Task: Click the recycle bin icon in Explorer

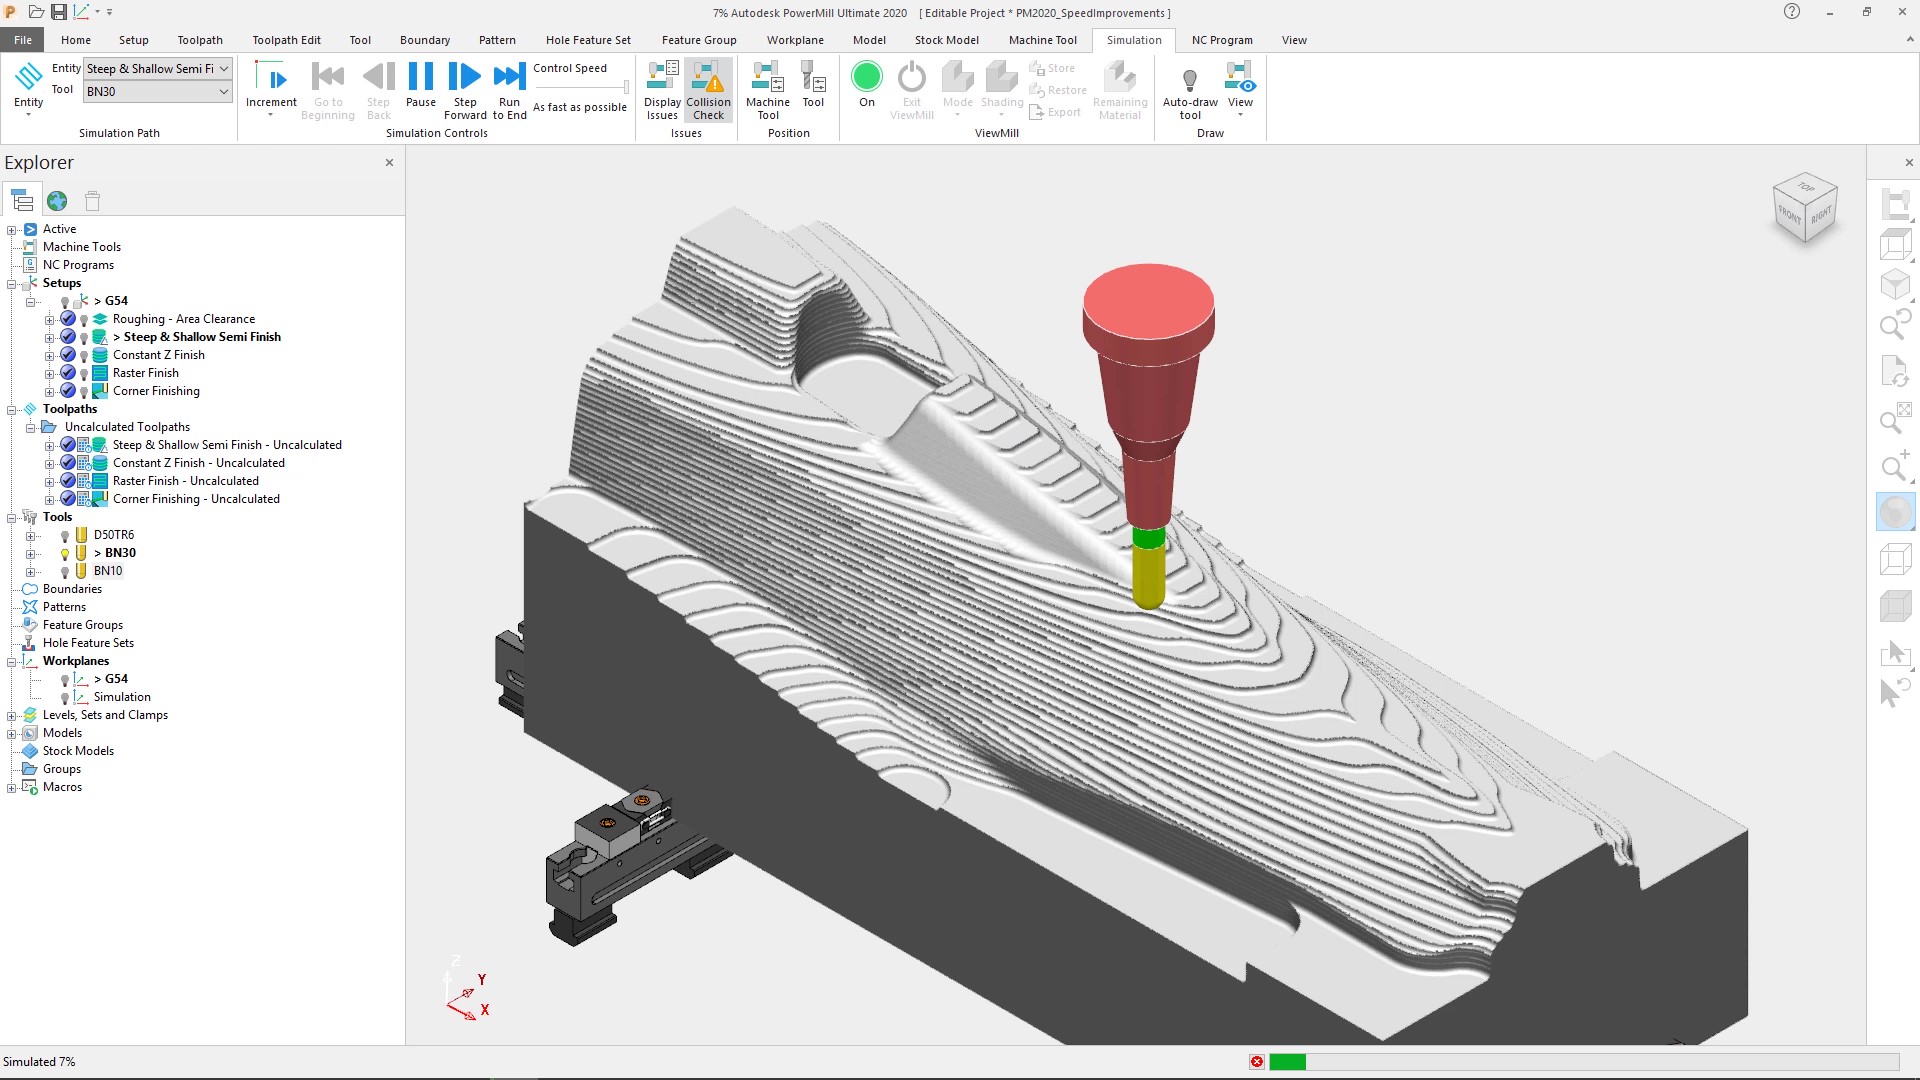Action: click(x=92, y=201)
